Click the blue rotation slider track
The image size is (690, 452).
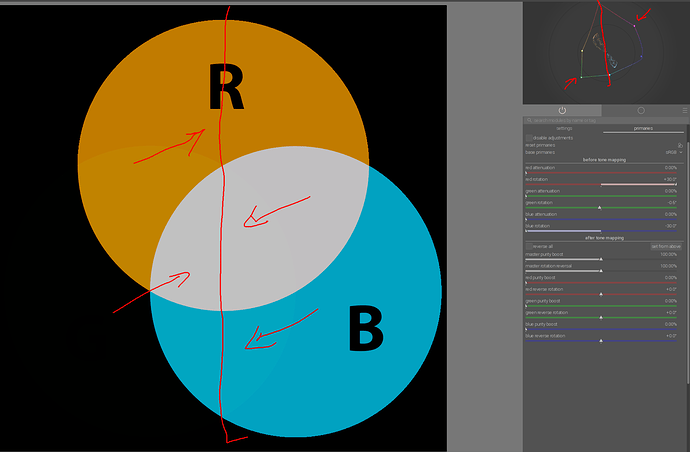tap(601, 231)
